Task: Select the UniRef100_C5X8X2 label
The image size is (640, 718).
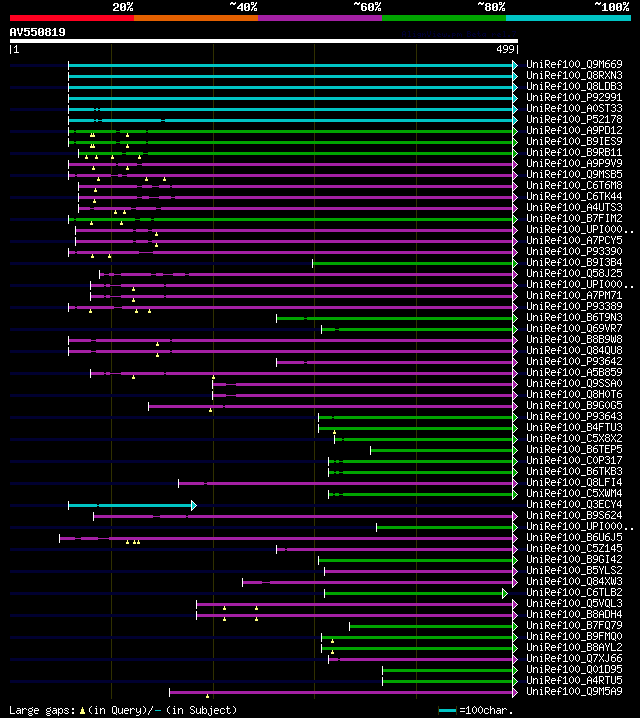Action: pos(574,438)
